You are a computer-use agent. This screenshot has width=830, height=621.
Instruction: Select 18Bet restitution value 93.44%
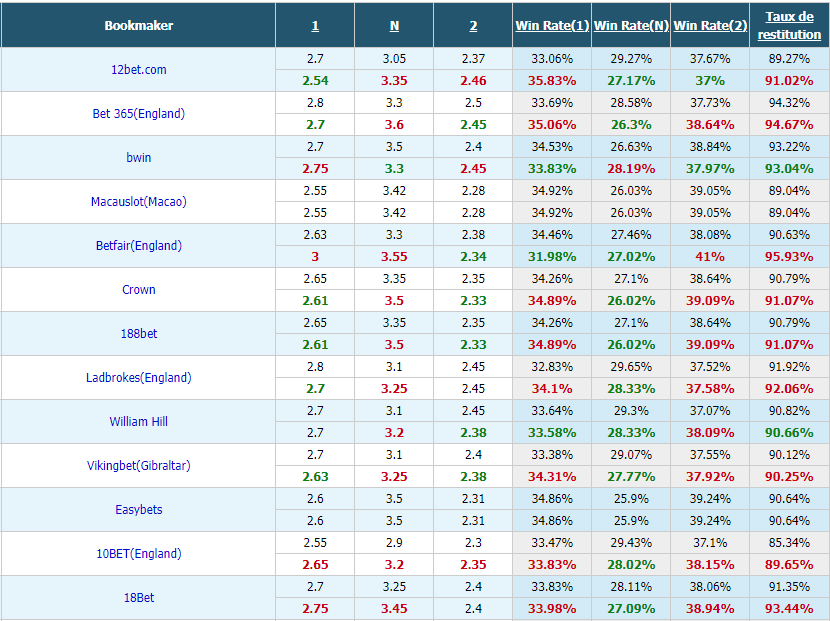(x=789, y=608)
